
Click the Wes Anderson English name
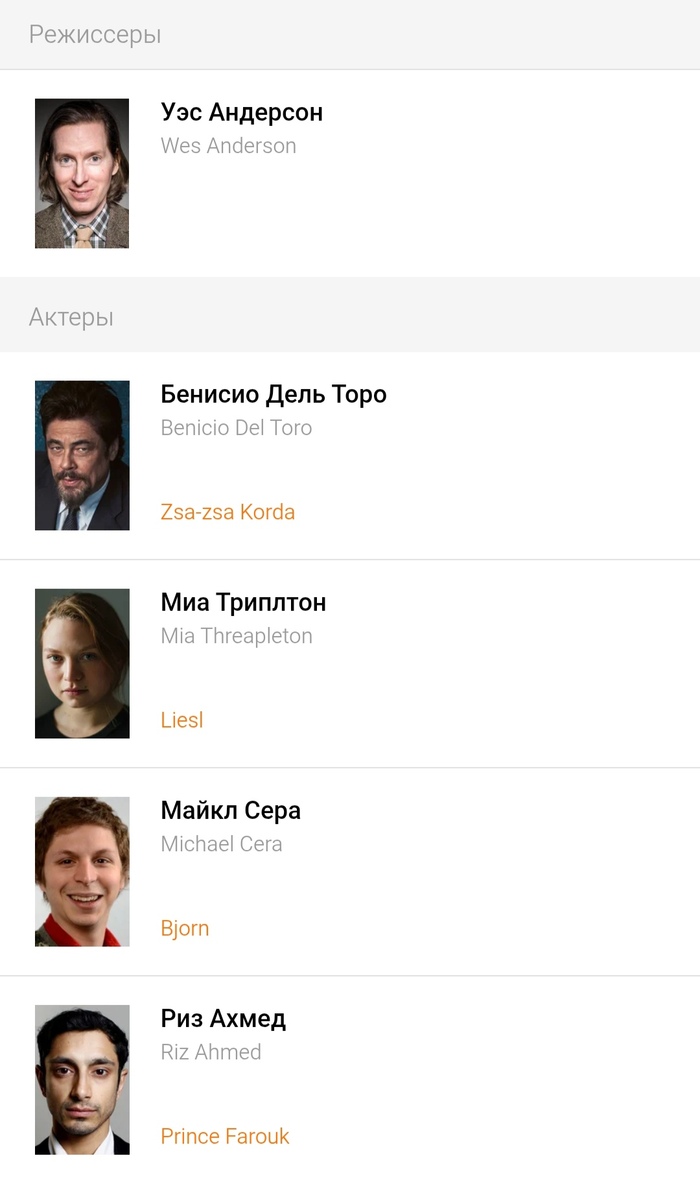228,146
